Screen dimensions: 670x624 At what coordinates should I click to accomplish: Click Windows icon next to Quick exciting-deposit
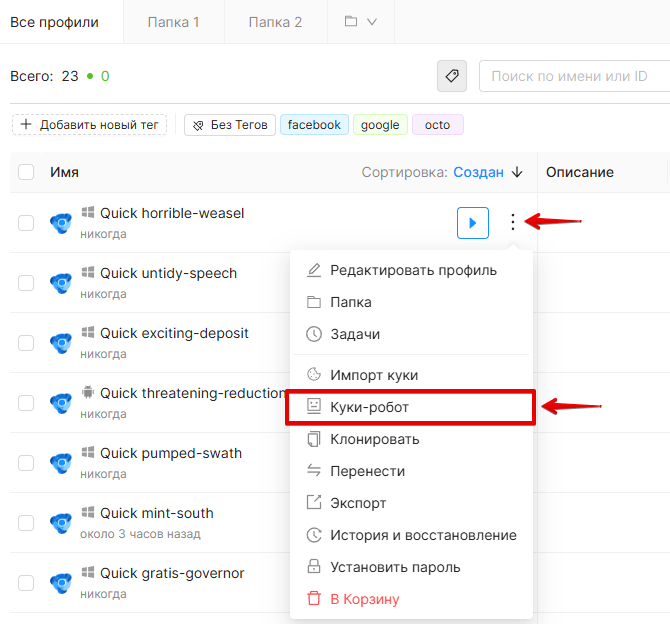88,332
